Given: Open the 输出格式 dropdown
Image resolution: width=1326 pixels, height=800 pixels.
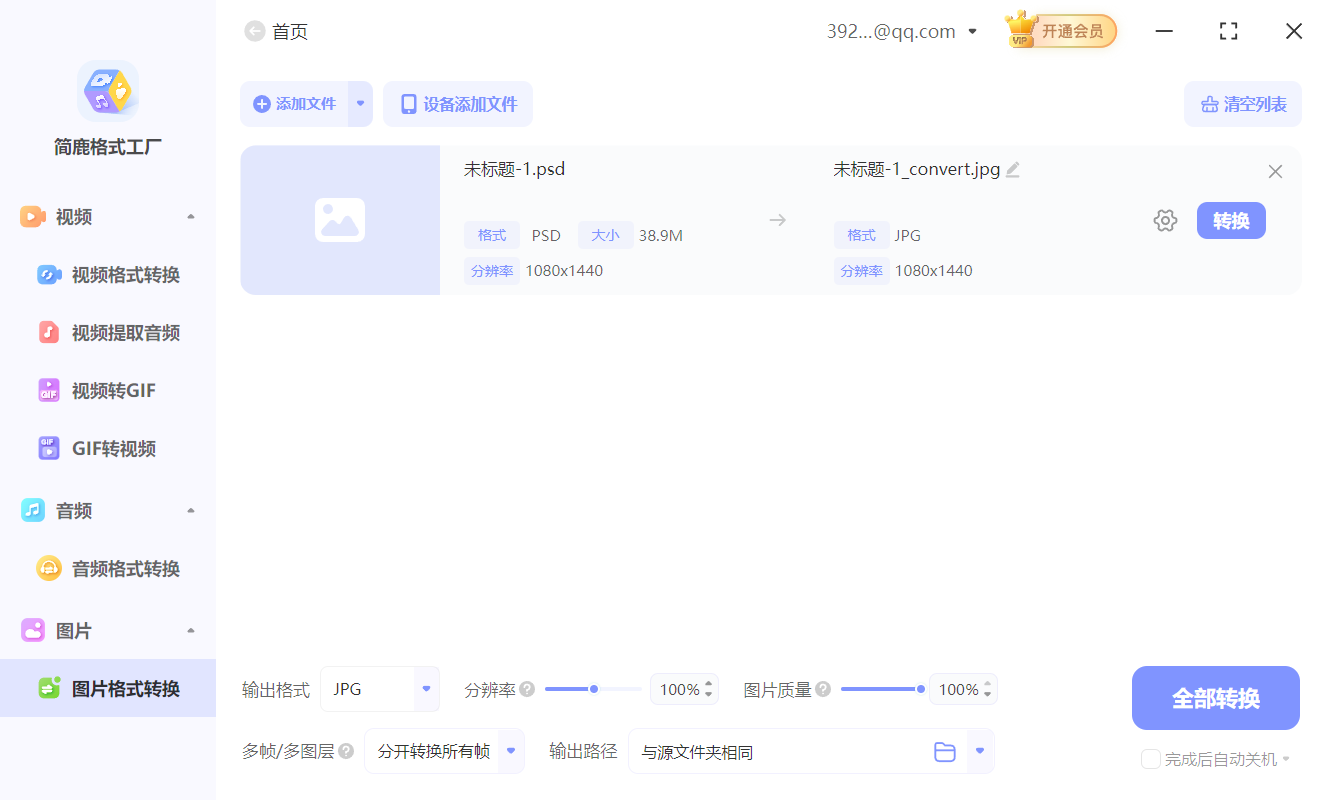Looking at the screenshot, I should click(380, 689).
